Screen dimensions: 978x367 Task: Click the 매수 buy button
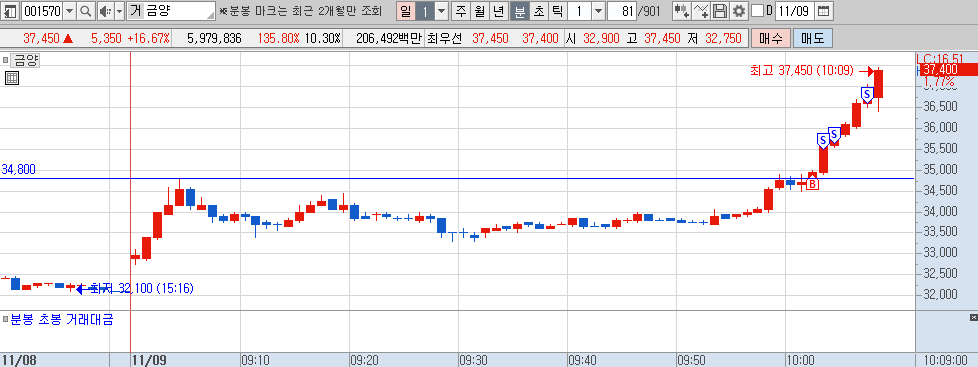click(771, 38)
